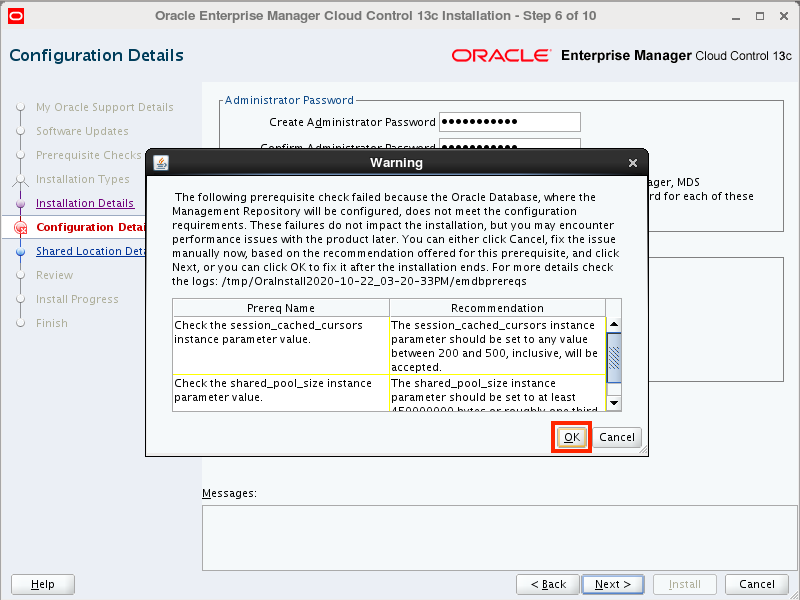Viewport: 800px width, 600px height.
Task: Click OK in the Warning dialog
Action: [x=571, y=437]
